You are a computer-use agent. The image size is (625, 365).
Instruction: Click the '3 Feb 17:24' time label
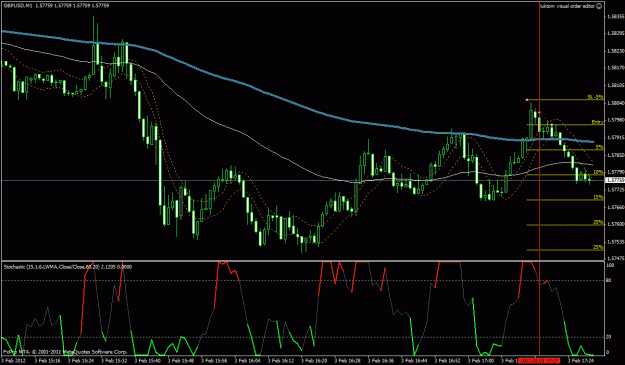pos(581,360)
